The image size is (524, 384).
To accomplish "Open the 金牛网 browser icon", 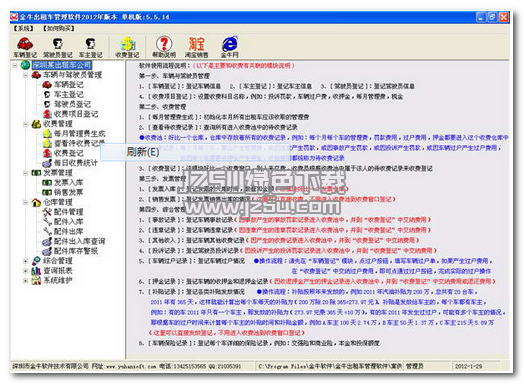I will (230, 47).
